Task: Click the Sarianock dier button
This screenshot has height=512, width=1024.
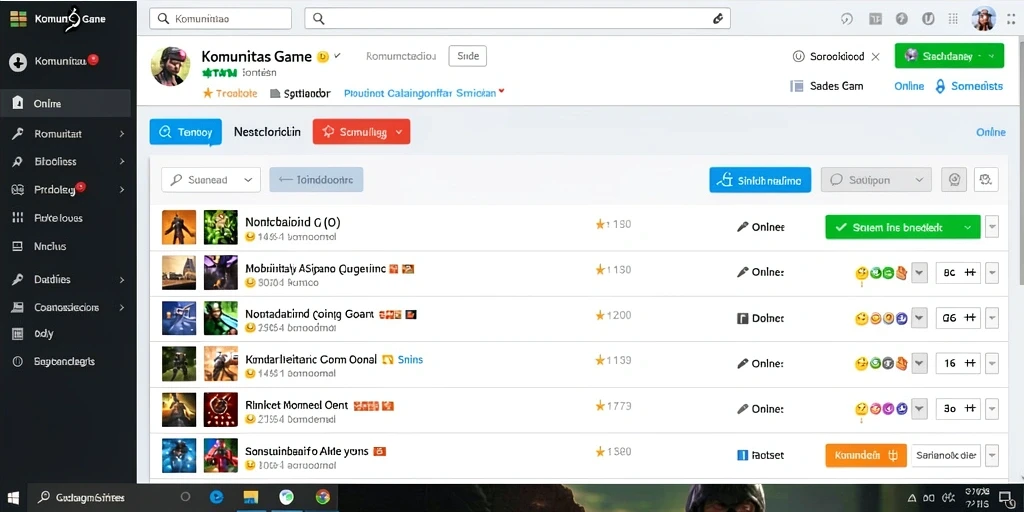Action: tap(946, 455)
